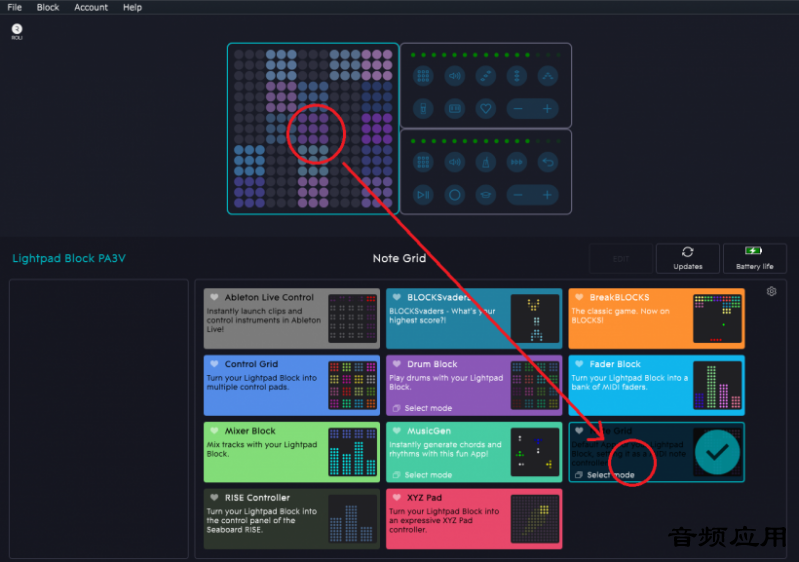This screenshot has width=799, height=562.
Task: Click the Play/Pause button on the Loop Block
Action: pos(423,195)
